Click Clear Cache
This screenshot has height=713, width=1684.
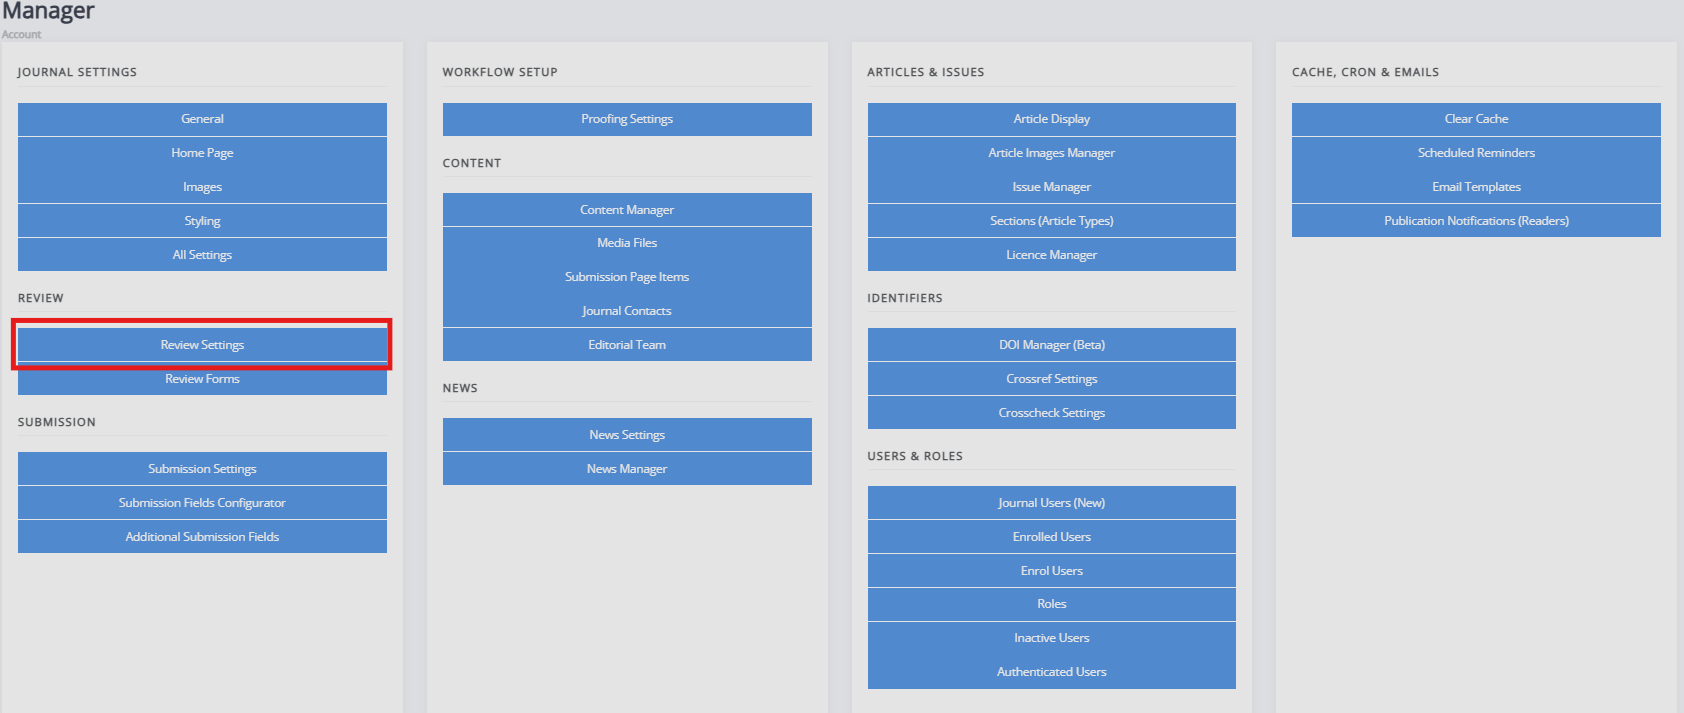click(1476, 119)
